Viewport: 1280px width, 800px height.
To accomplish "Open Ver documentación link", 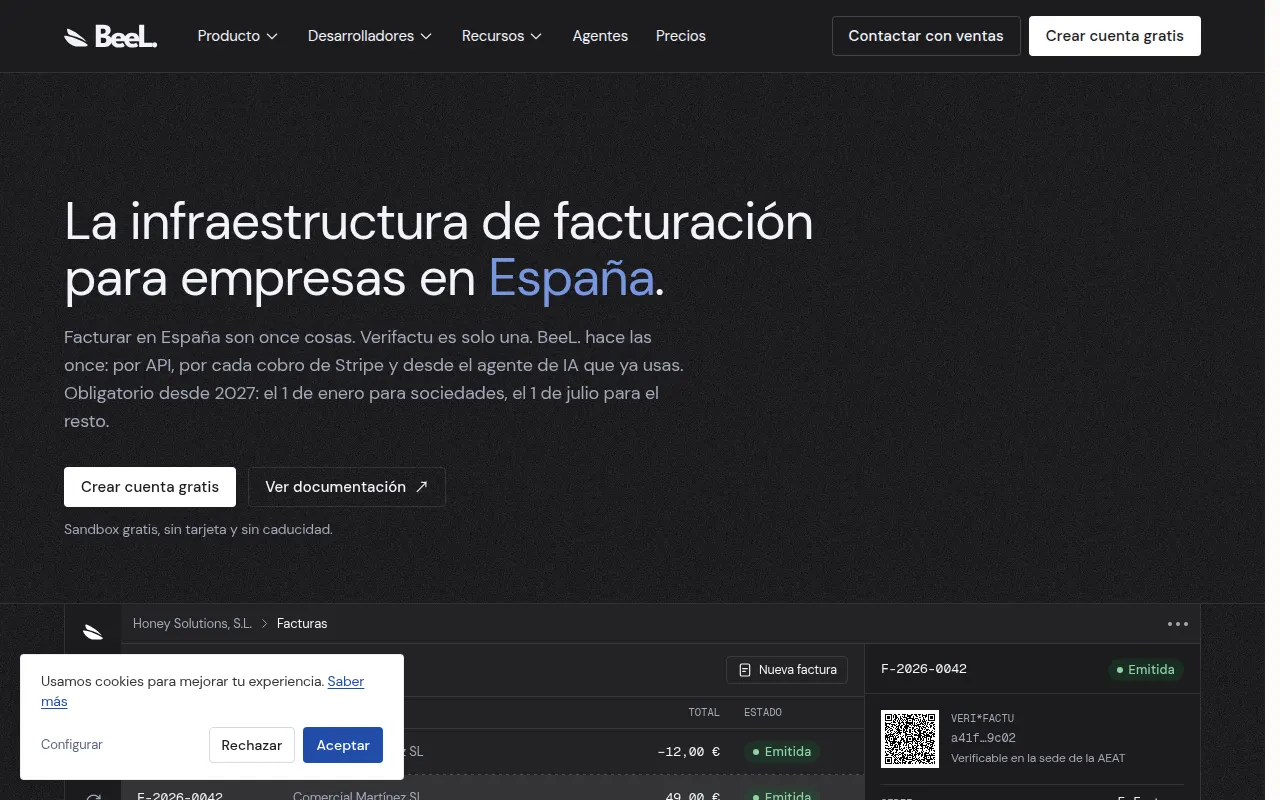I will [347, 487].
